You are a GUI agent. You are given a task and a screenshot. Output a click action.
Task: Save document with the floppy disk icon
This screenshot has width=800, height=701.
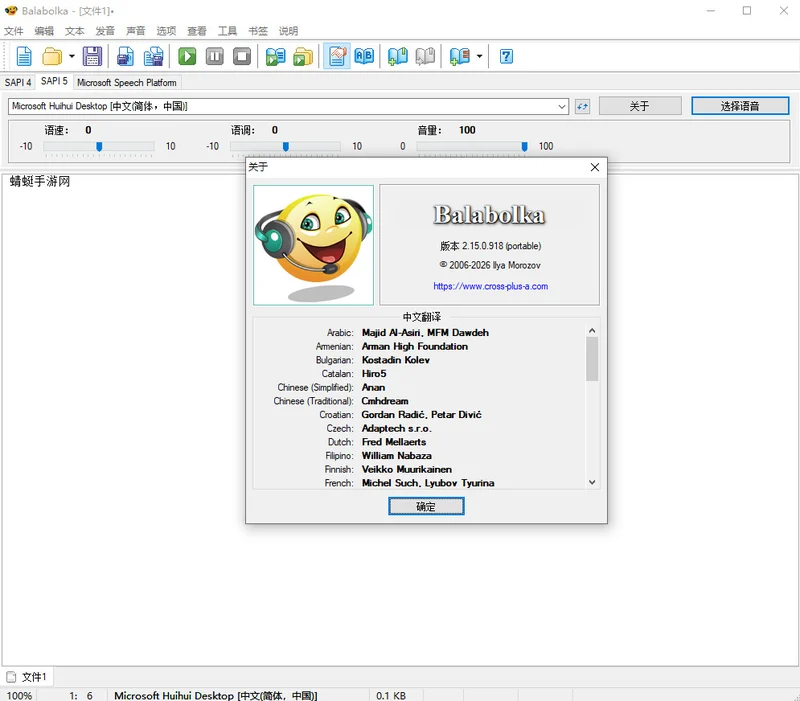click(92, 56)
